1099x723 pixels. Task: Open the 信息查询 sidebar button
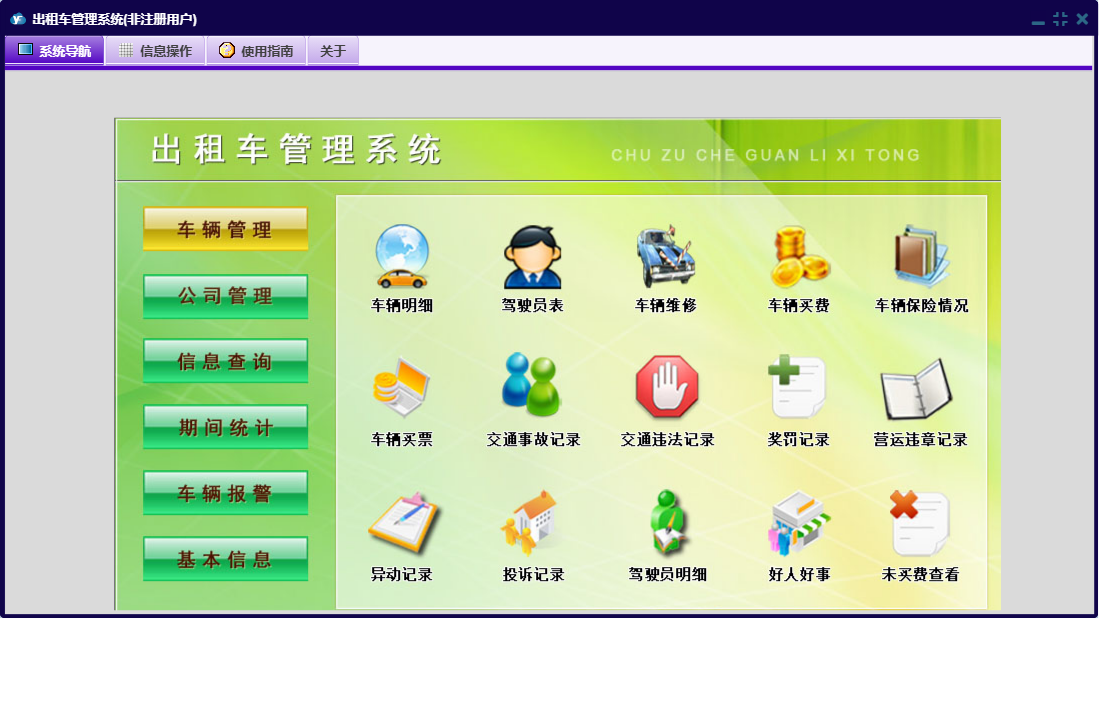(x=225, y=362)
